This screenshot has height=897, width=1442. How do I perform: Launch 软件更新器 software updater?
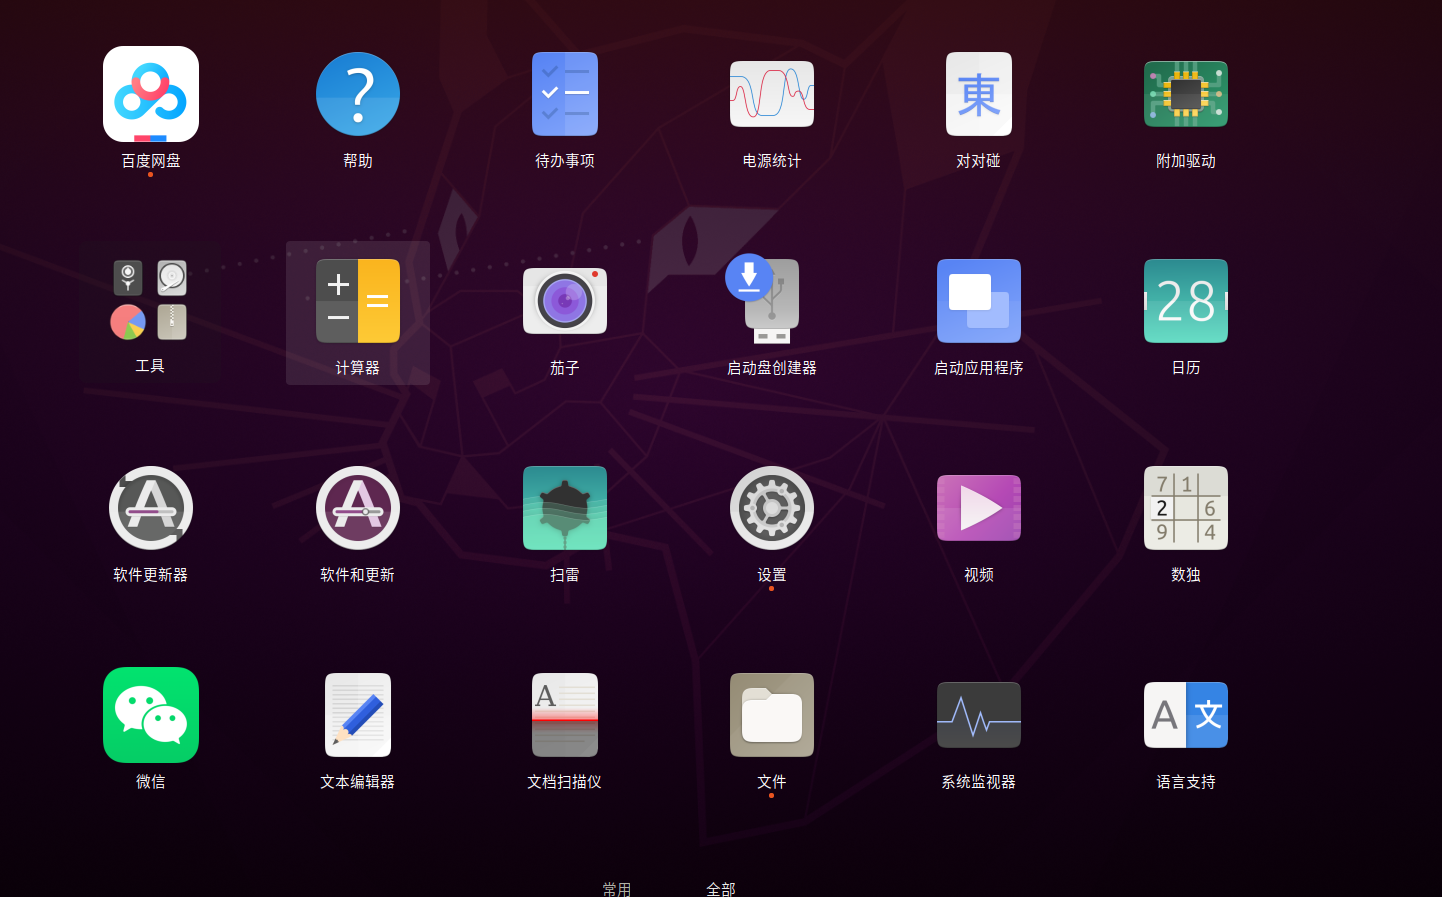(151, 508)
